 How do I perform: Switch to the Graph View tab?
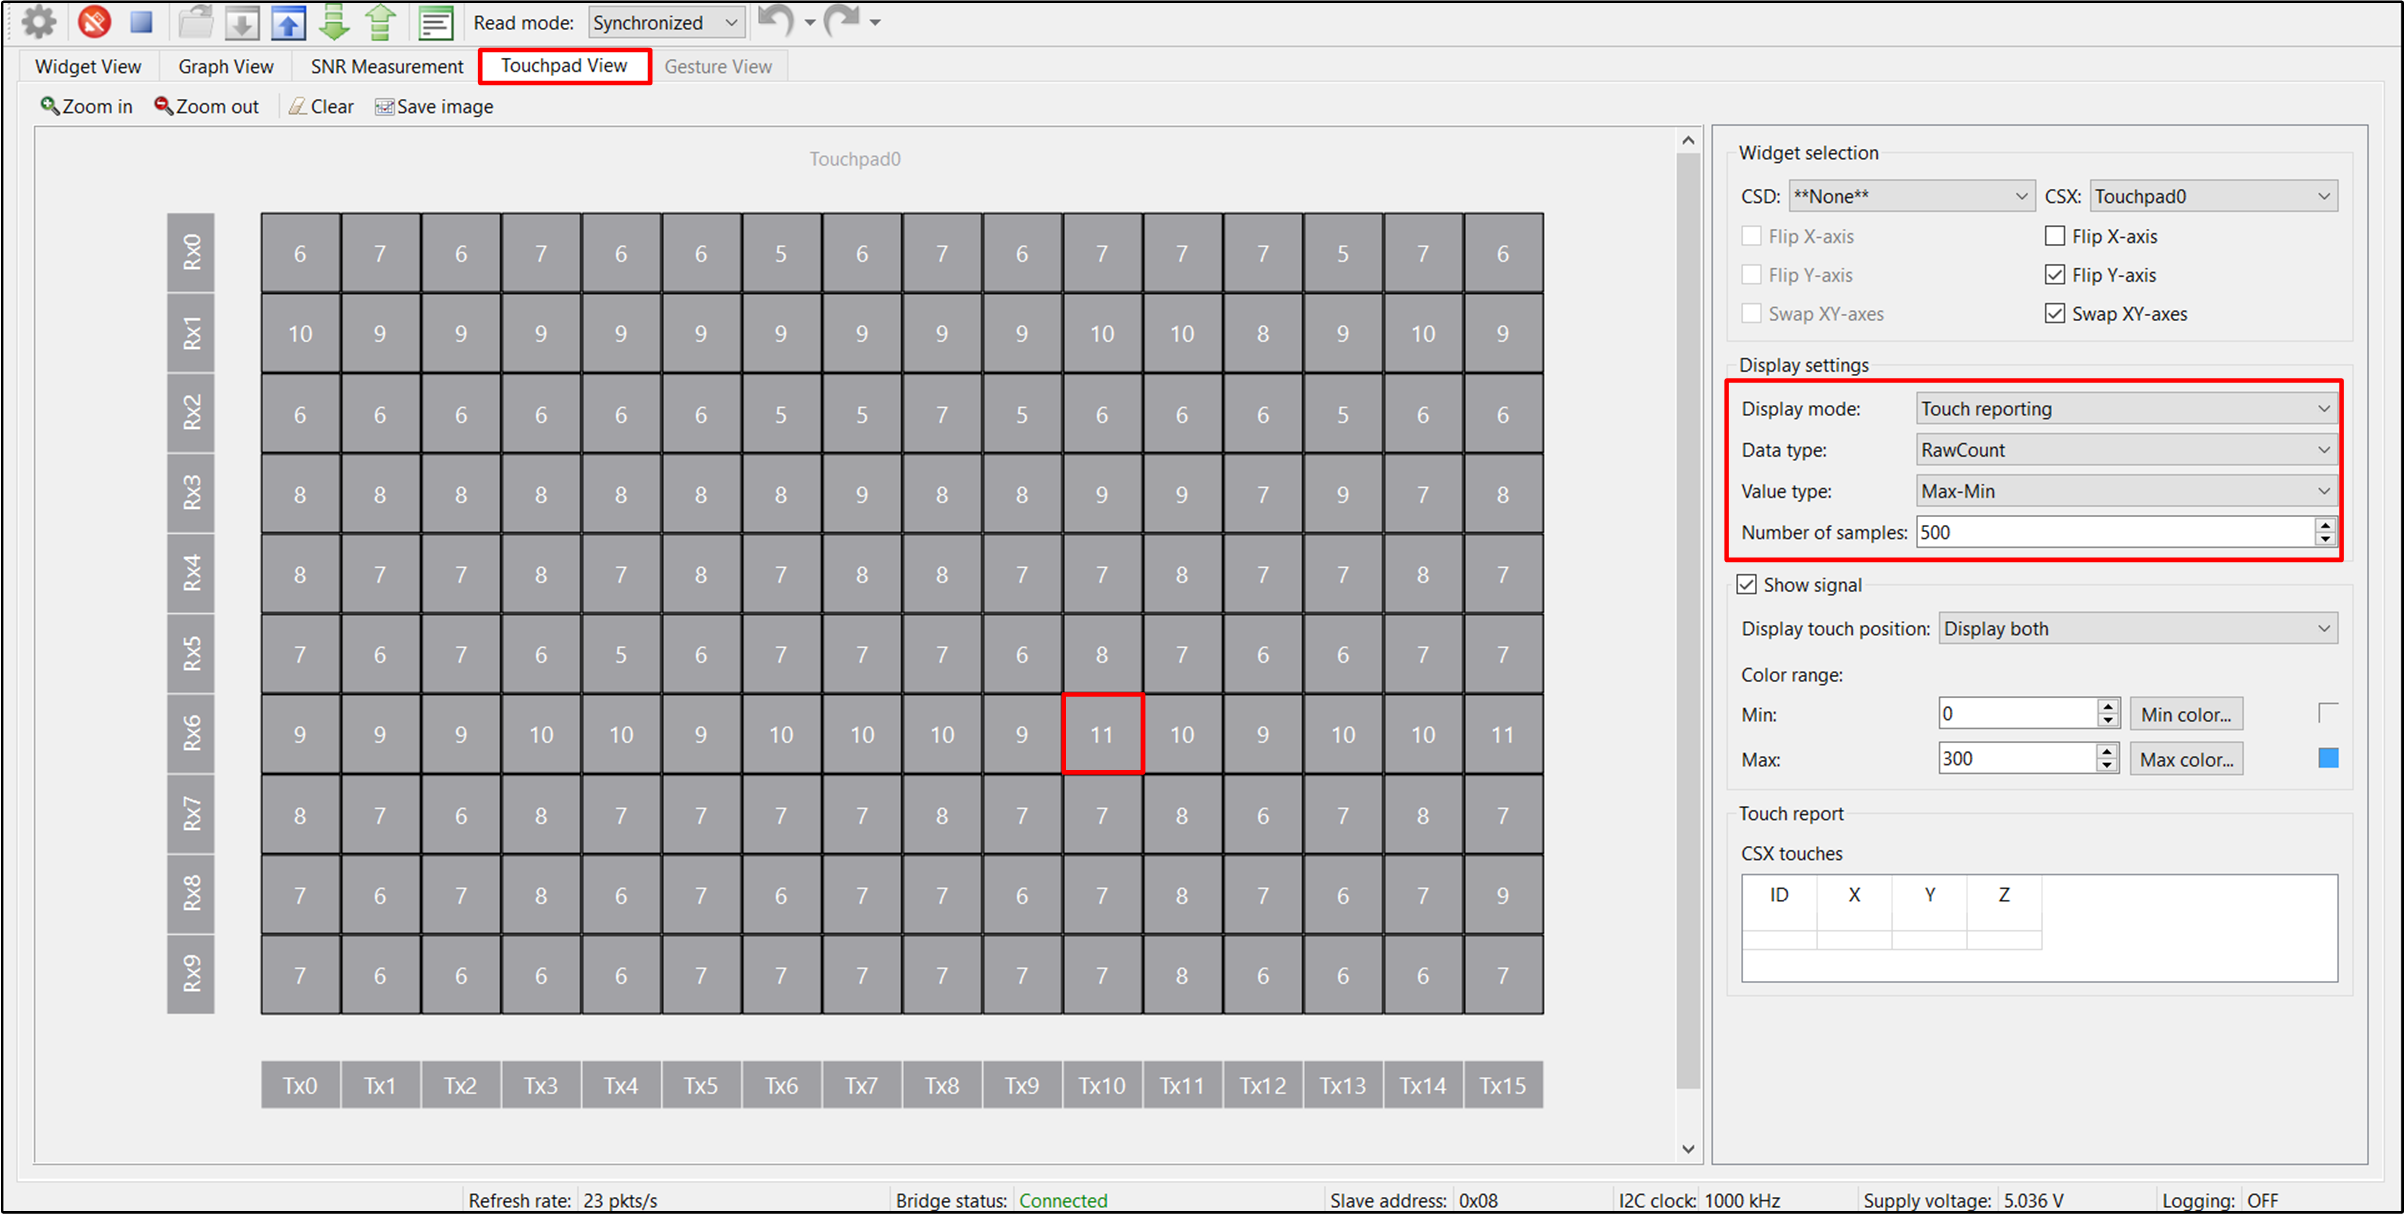[x=224, y=67]
